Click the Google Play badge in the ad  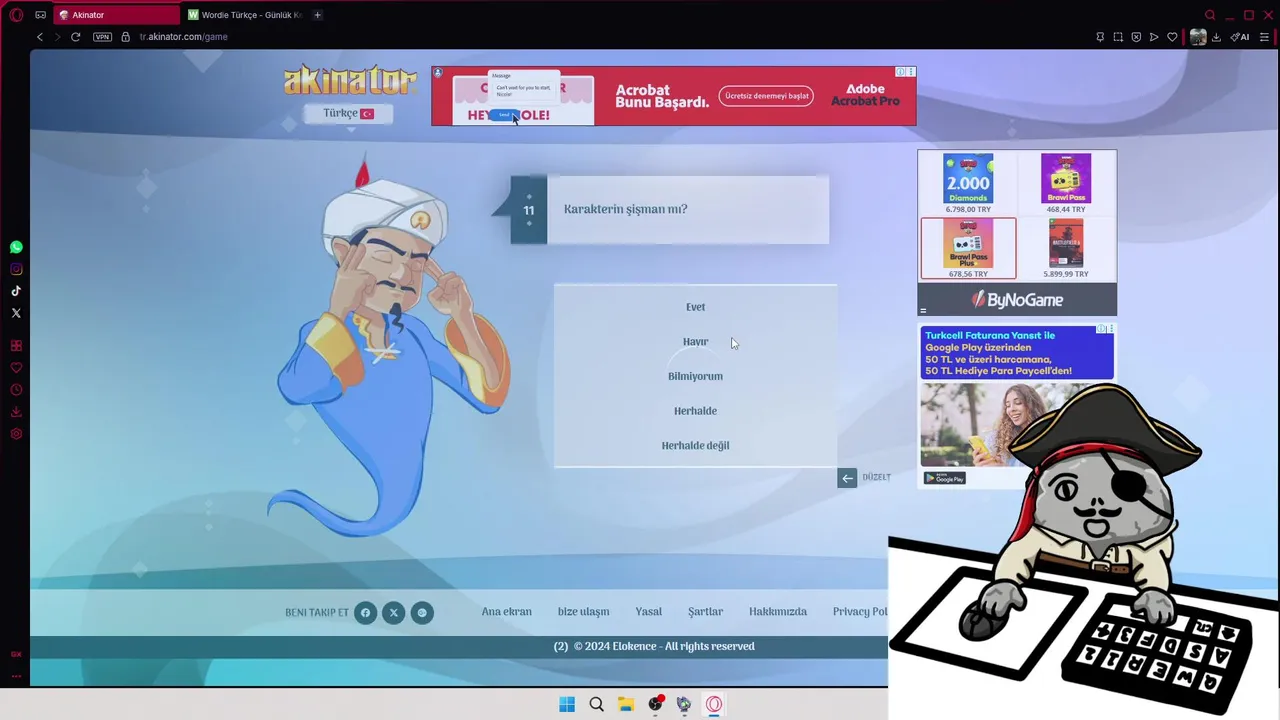(x=944, y=478)
